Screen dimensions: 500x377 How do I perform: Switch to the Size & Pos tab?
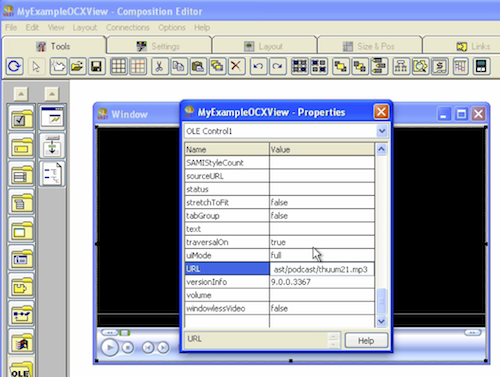click(370, 46)
